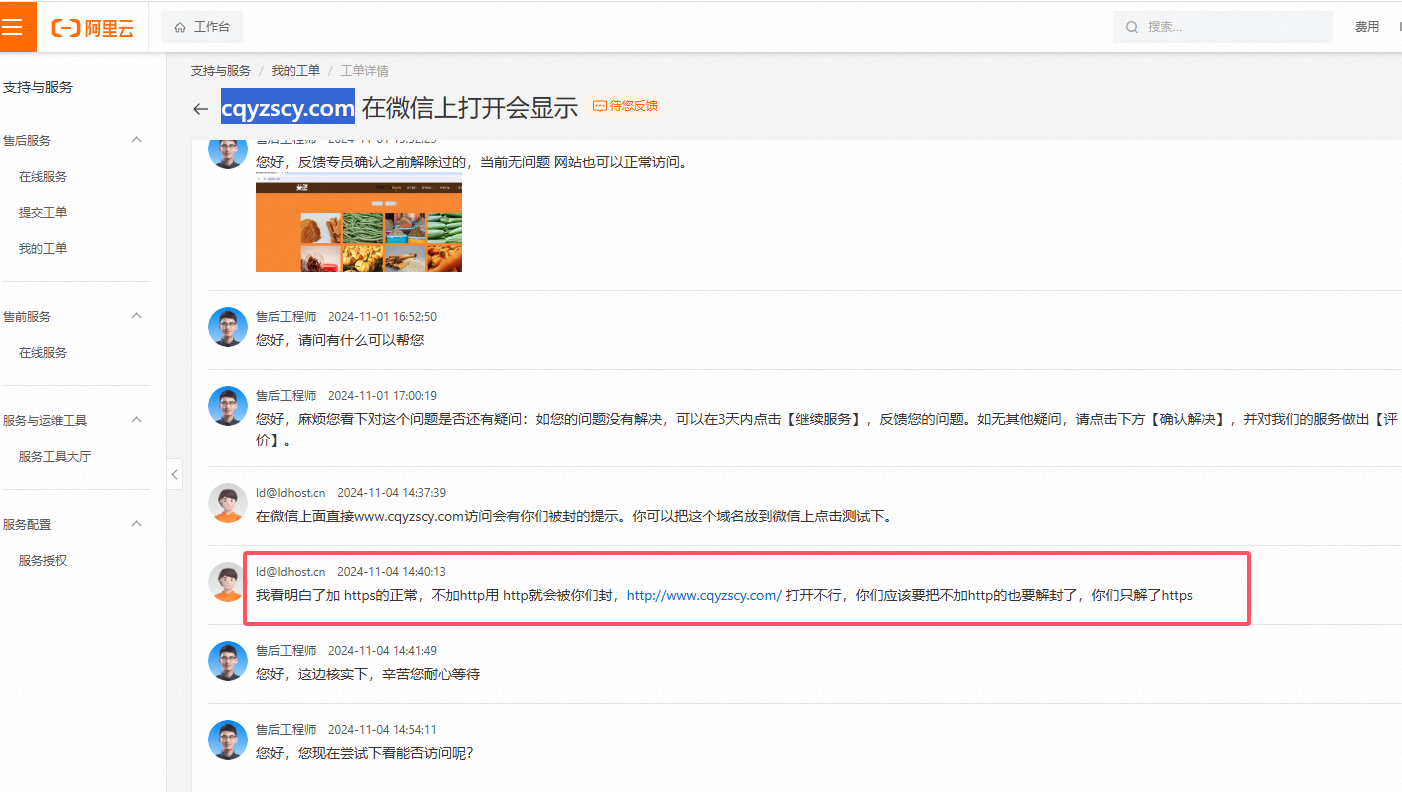Click the 工单详情 breadcrumb text
This screenshot has width=1402, height=792.
pos(364,71)
